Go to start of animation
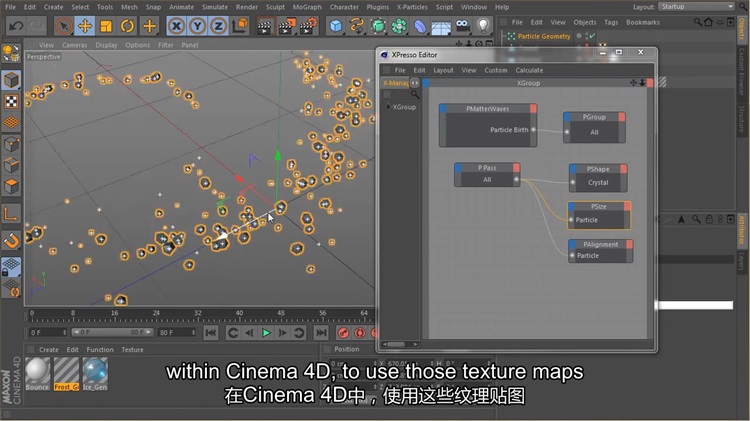 click(211, 332)
